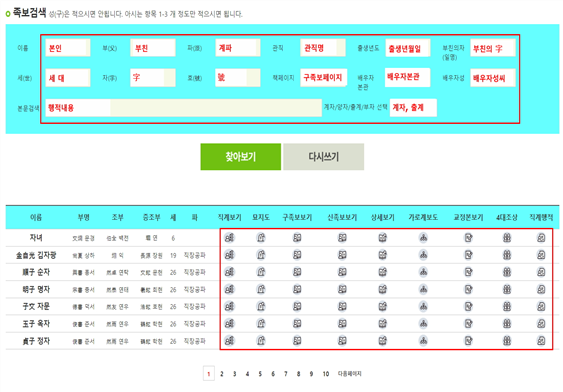Click the 찾아보기 search button
This screenshot has width=563, height=392.
(x=241, y=157)
